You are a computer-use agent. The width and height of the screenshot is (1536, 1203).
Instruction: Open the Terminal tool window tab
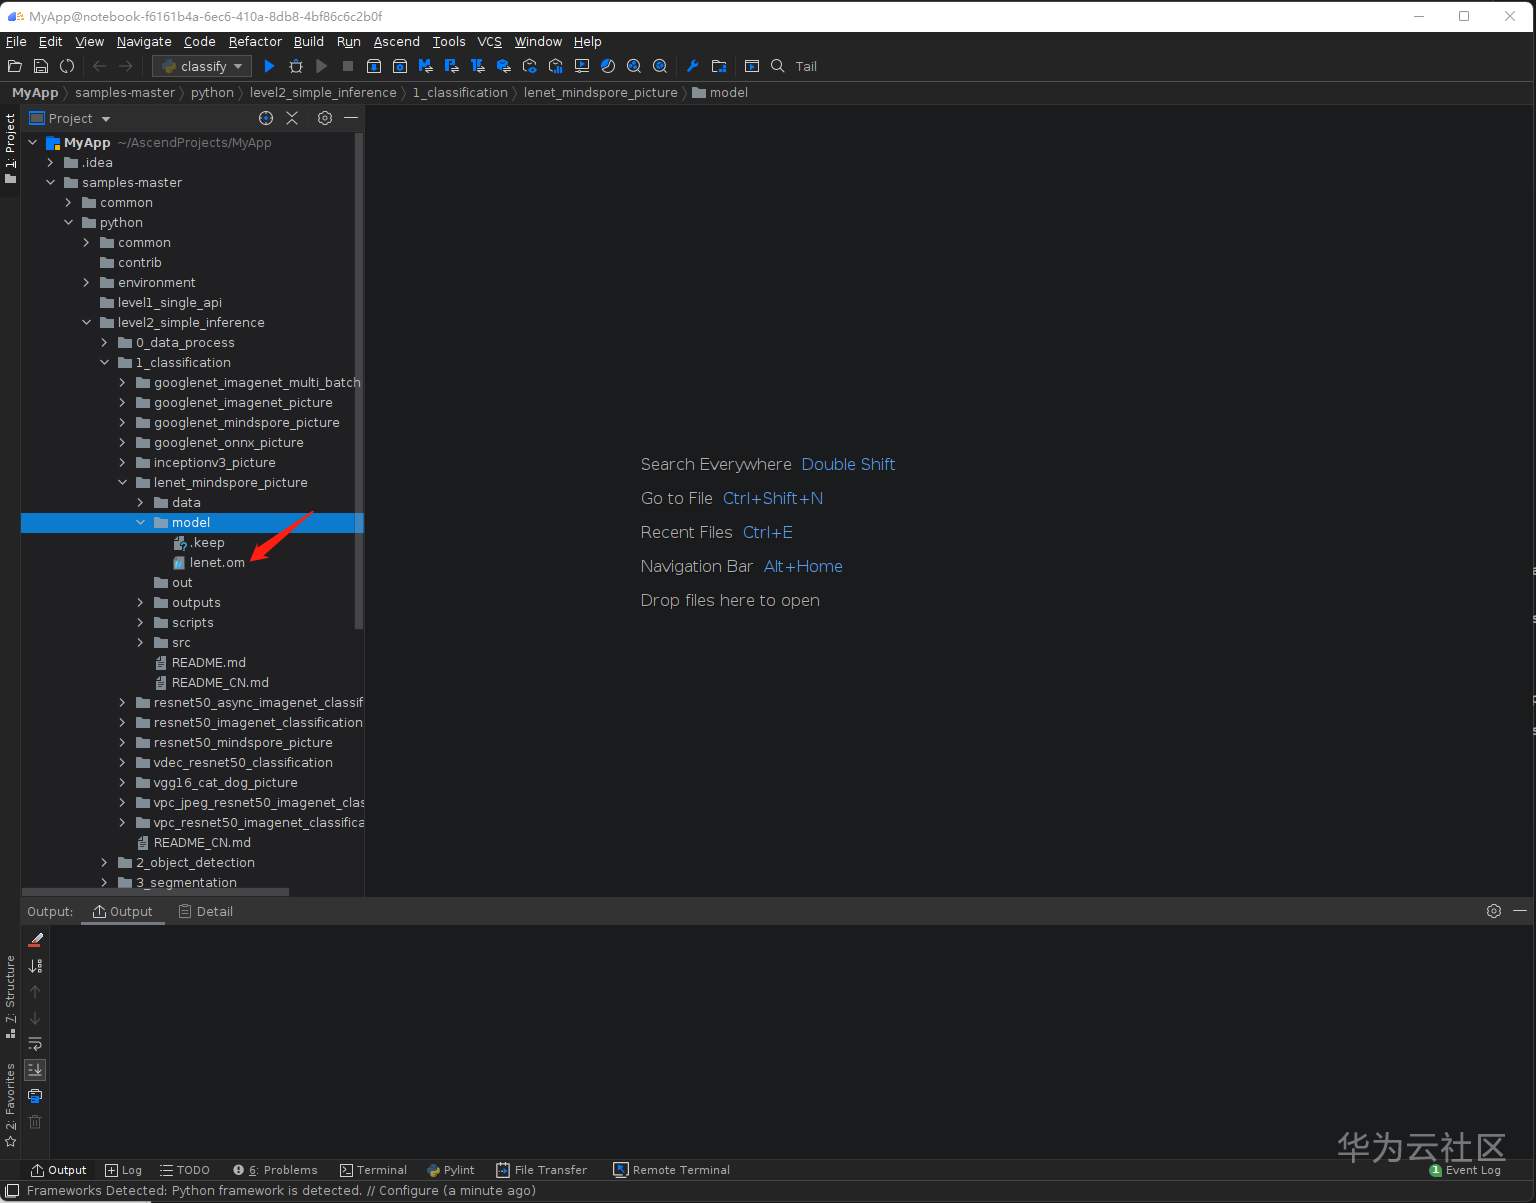point(373,1170)
